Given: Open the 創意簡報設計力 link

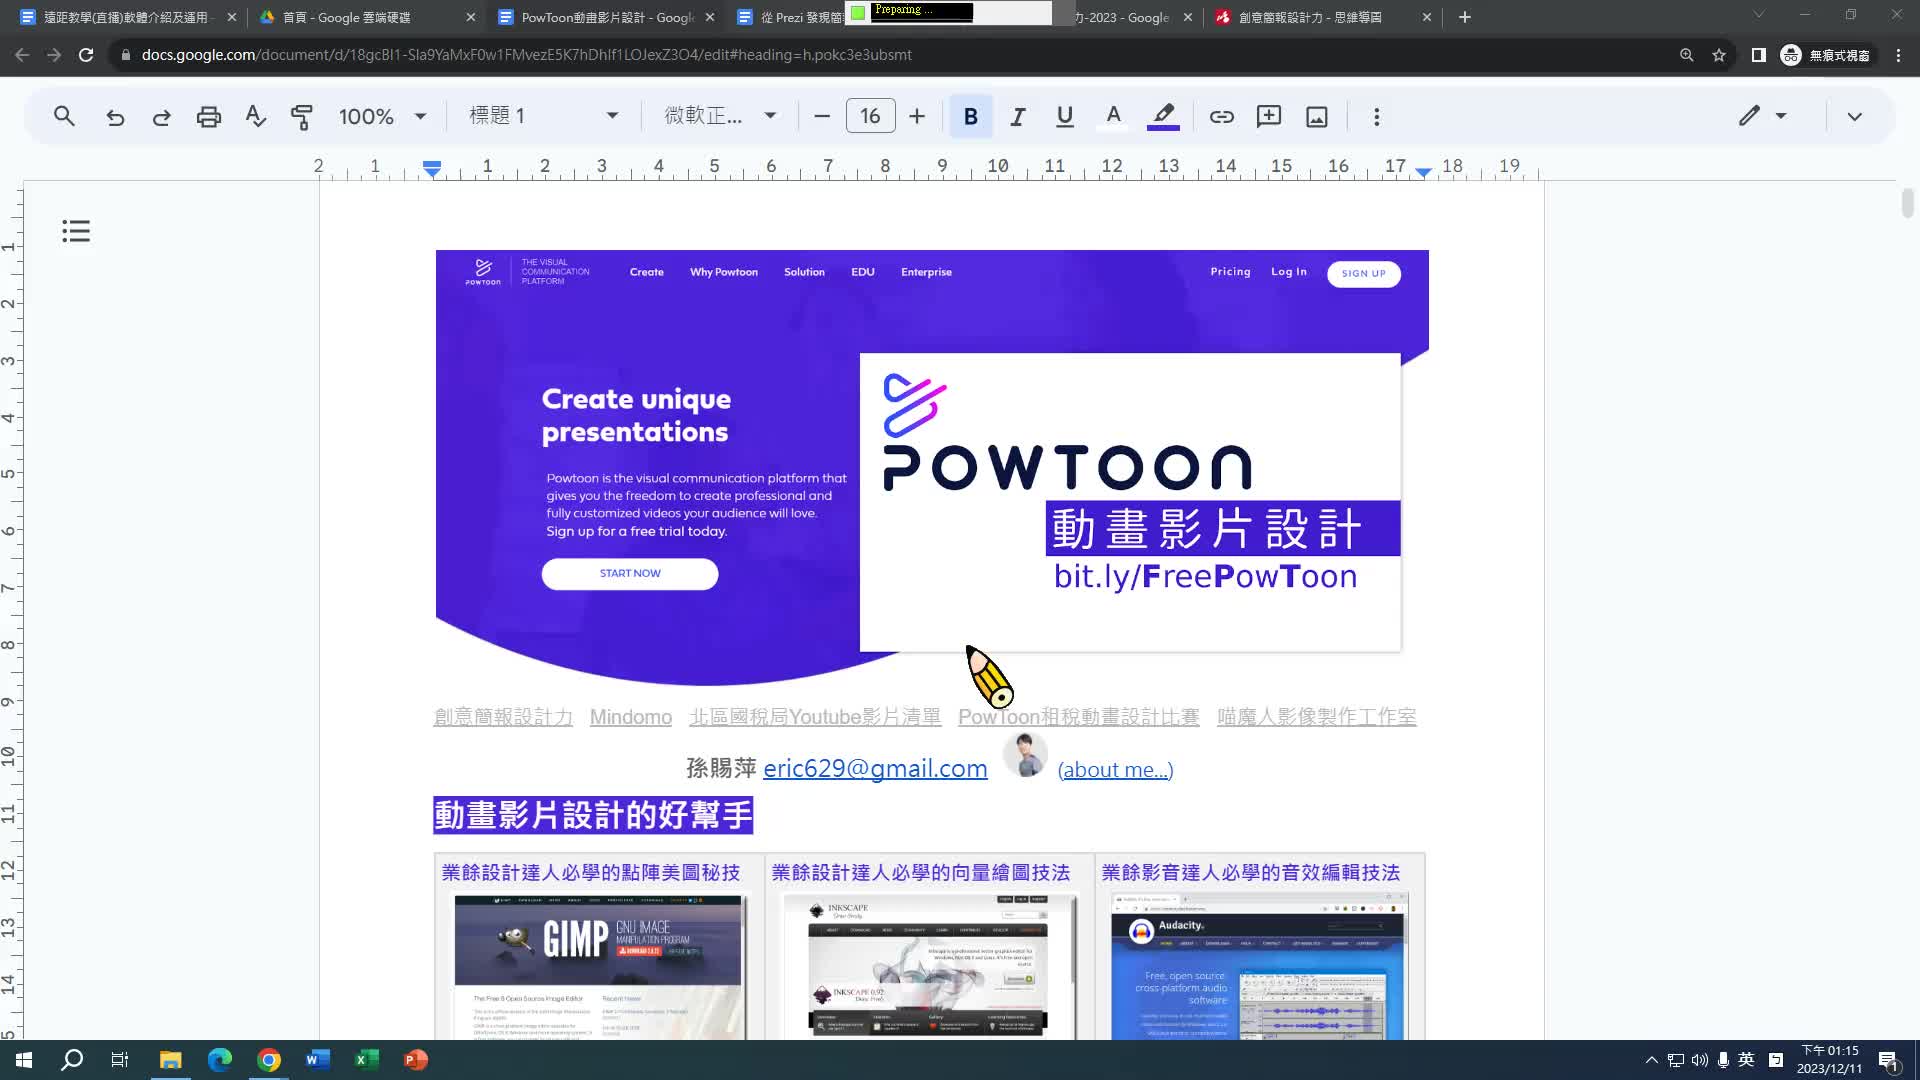Looking at the screenshot, I should [503, 717].
